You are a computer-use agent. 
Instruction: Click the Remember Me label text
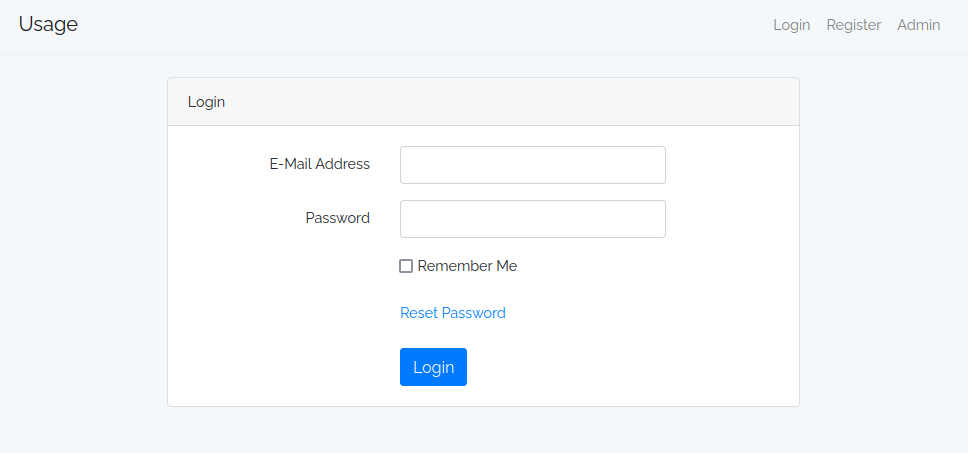coord(467,266)
